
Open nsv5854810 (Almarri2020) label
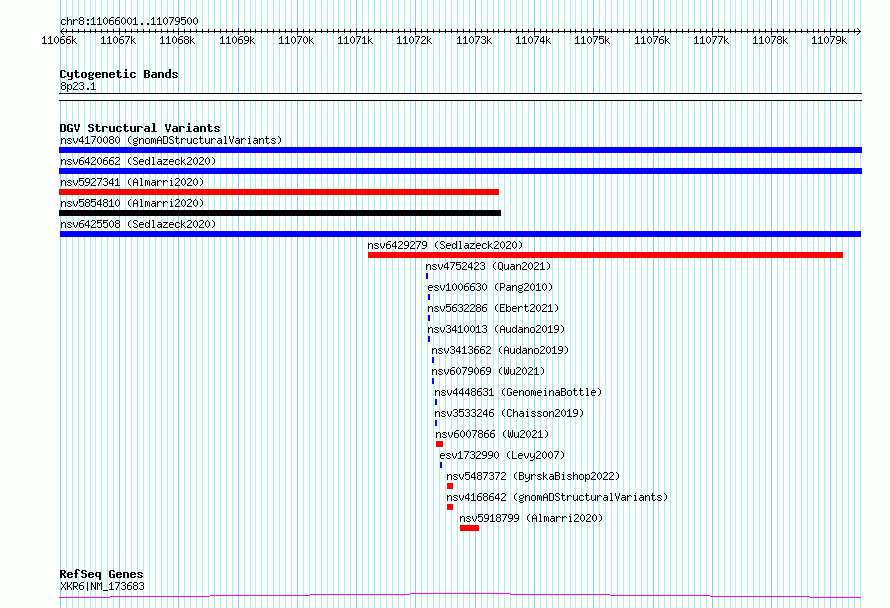point(132,203)
